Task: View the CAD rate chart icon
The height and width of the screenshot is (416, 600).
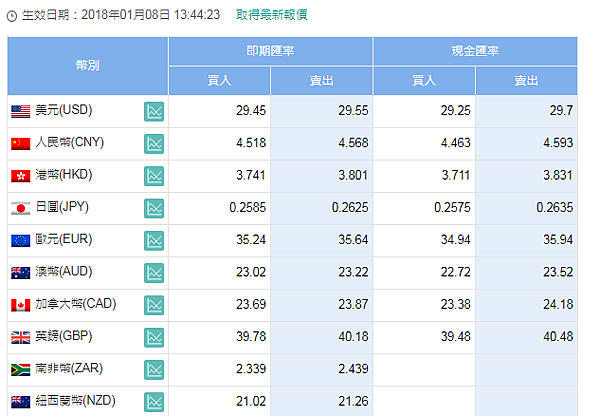Action: (x=154, y=305)
